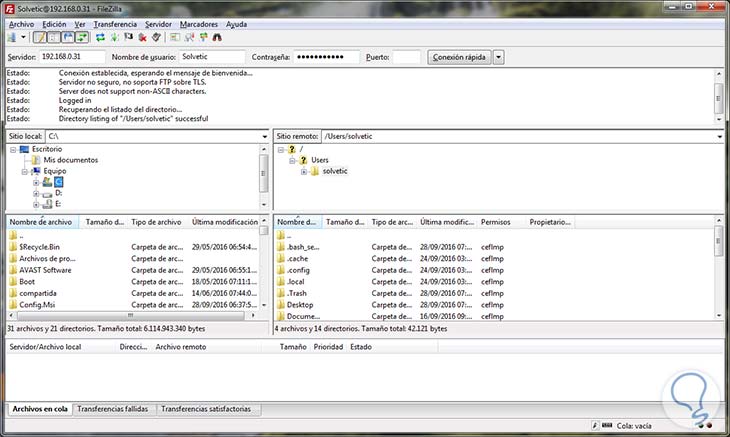Sort local files by Última modificación
The image size is (730, 437).
coord(224,222)
